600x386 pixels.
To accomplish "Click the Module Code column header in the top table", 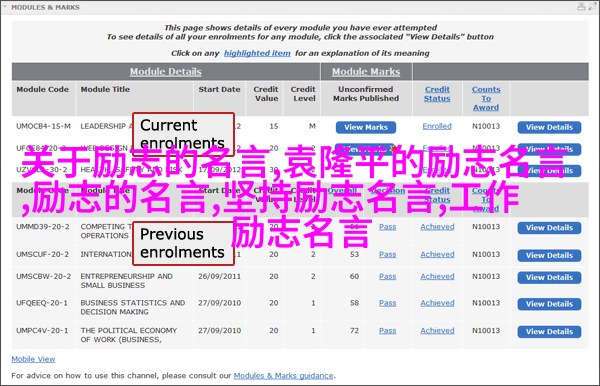I will (42, 89).
